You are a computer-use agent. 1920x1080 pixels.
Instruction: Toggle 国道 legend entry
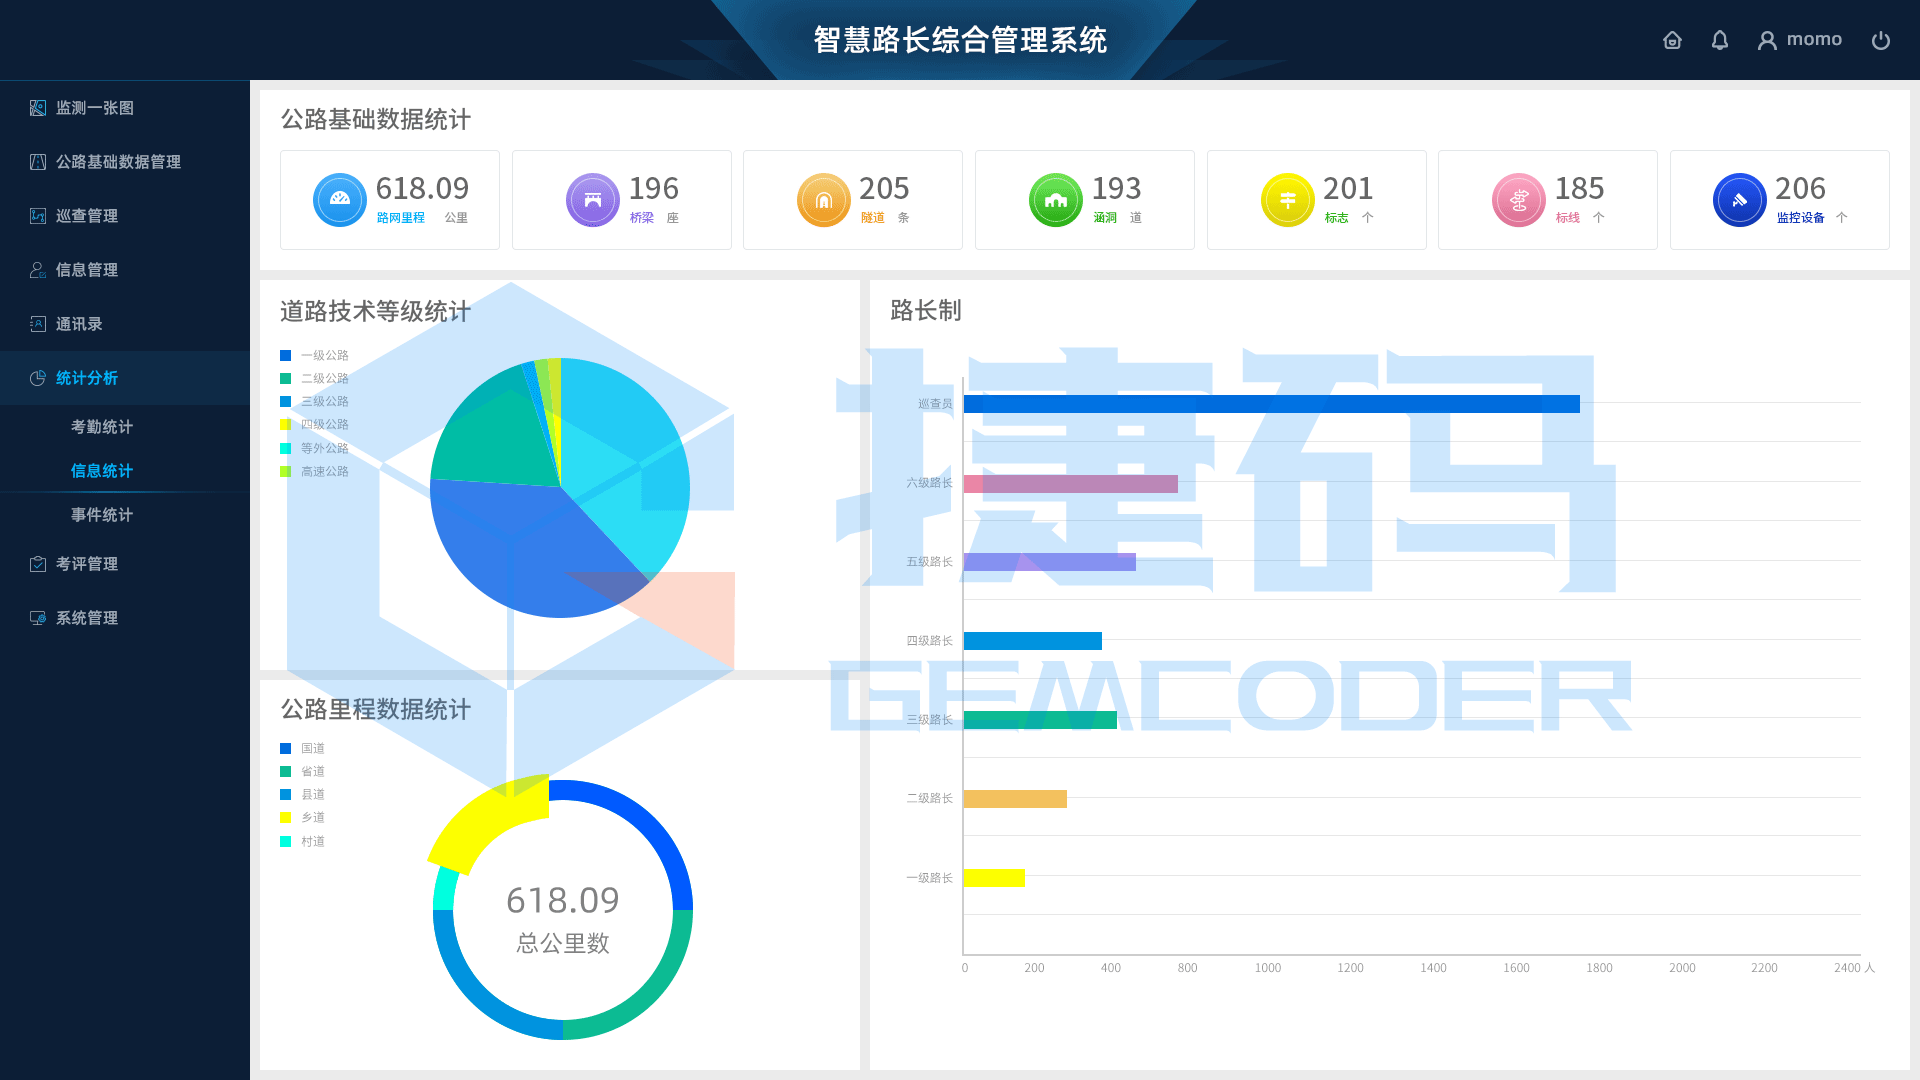pyautogui.click(x=302, y=748)
